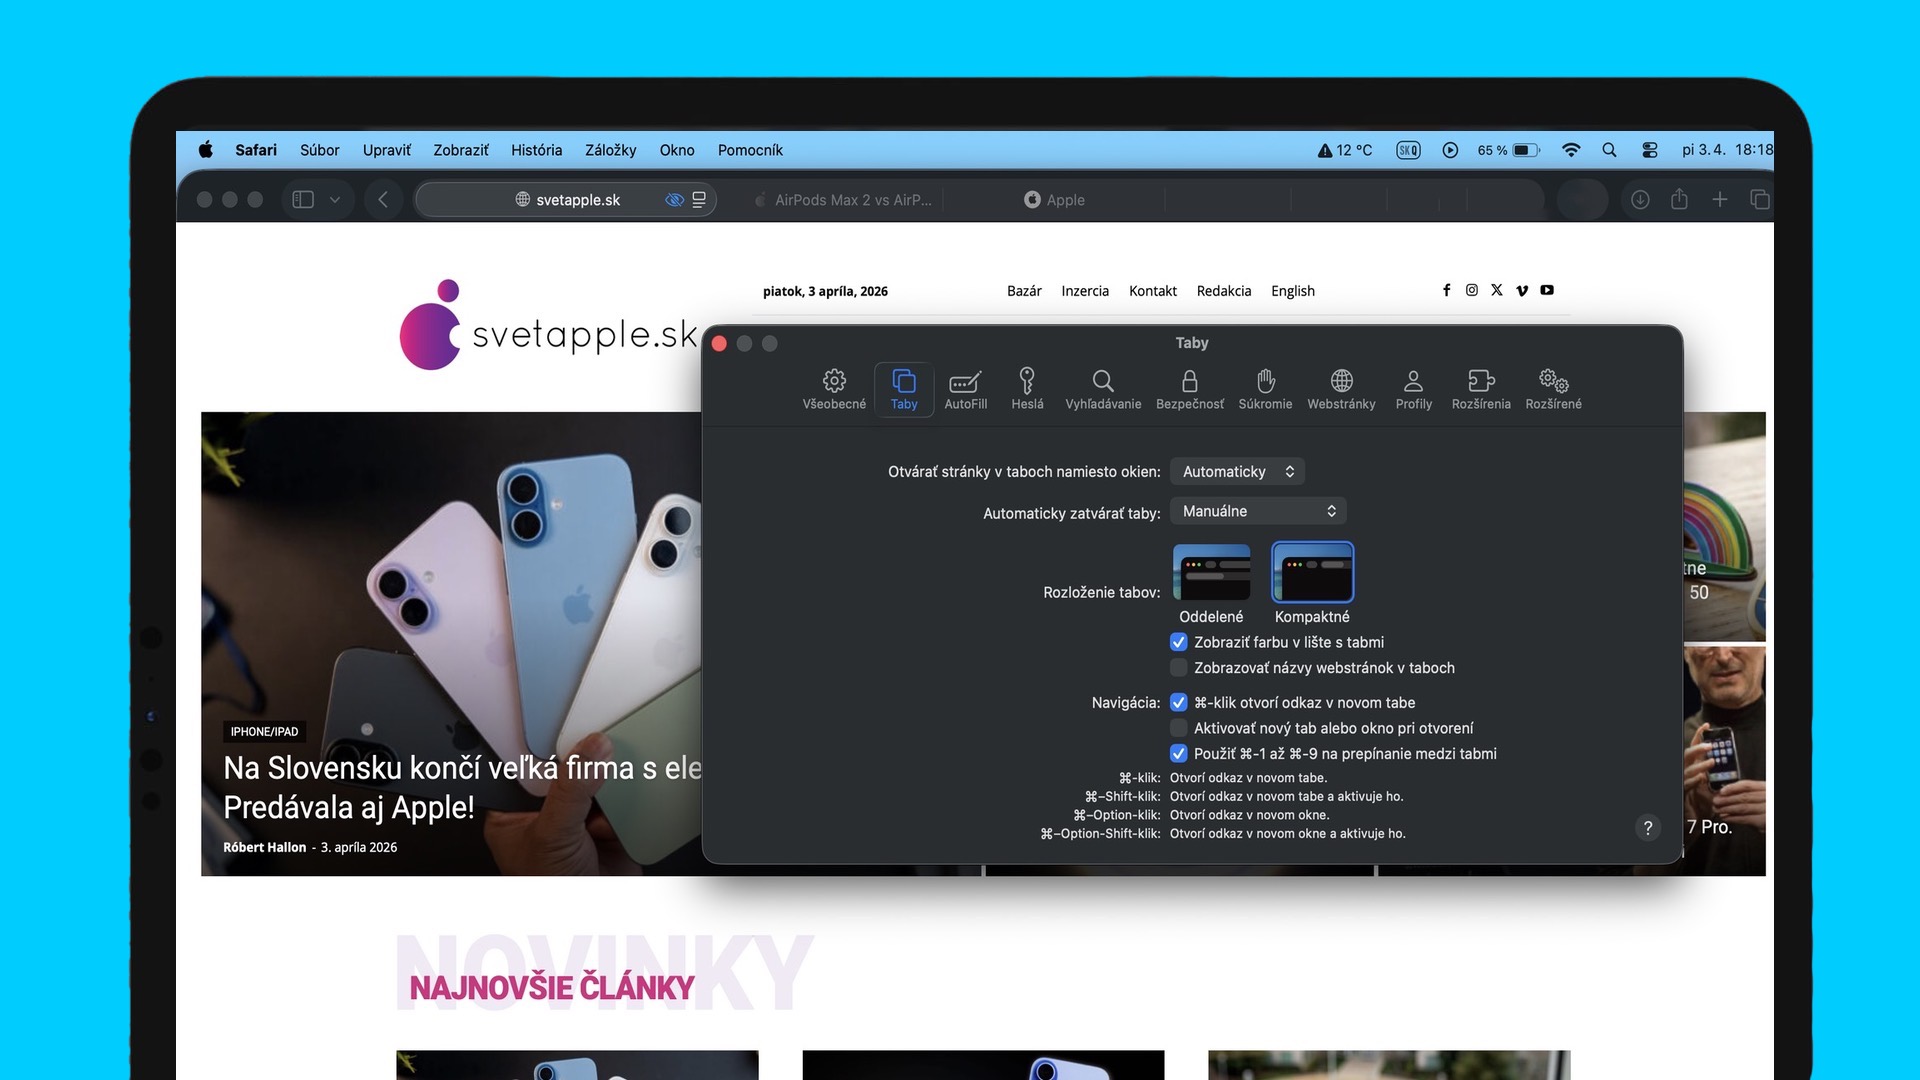
Task: Select the Webstránky settings icon
Action: (1341, 389)
